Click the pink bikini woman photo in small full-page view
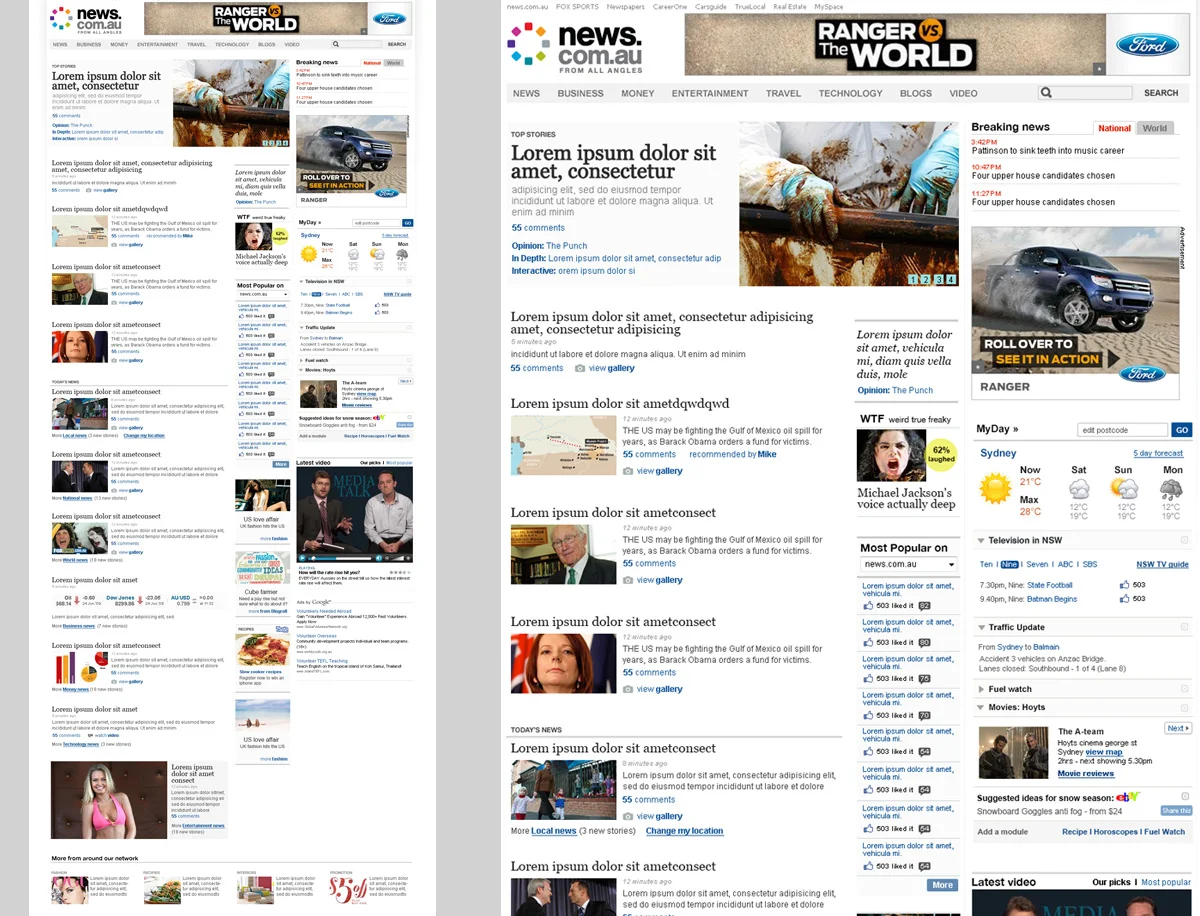The height and width of the screenshot is (916, 1200). 109,800
